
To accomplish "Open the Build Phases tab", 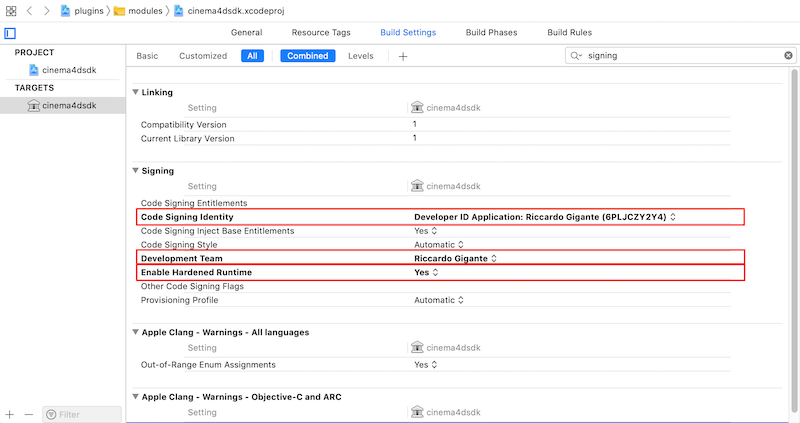I will 491,33.
